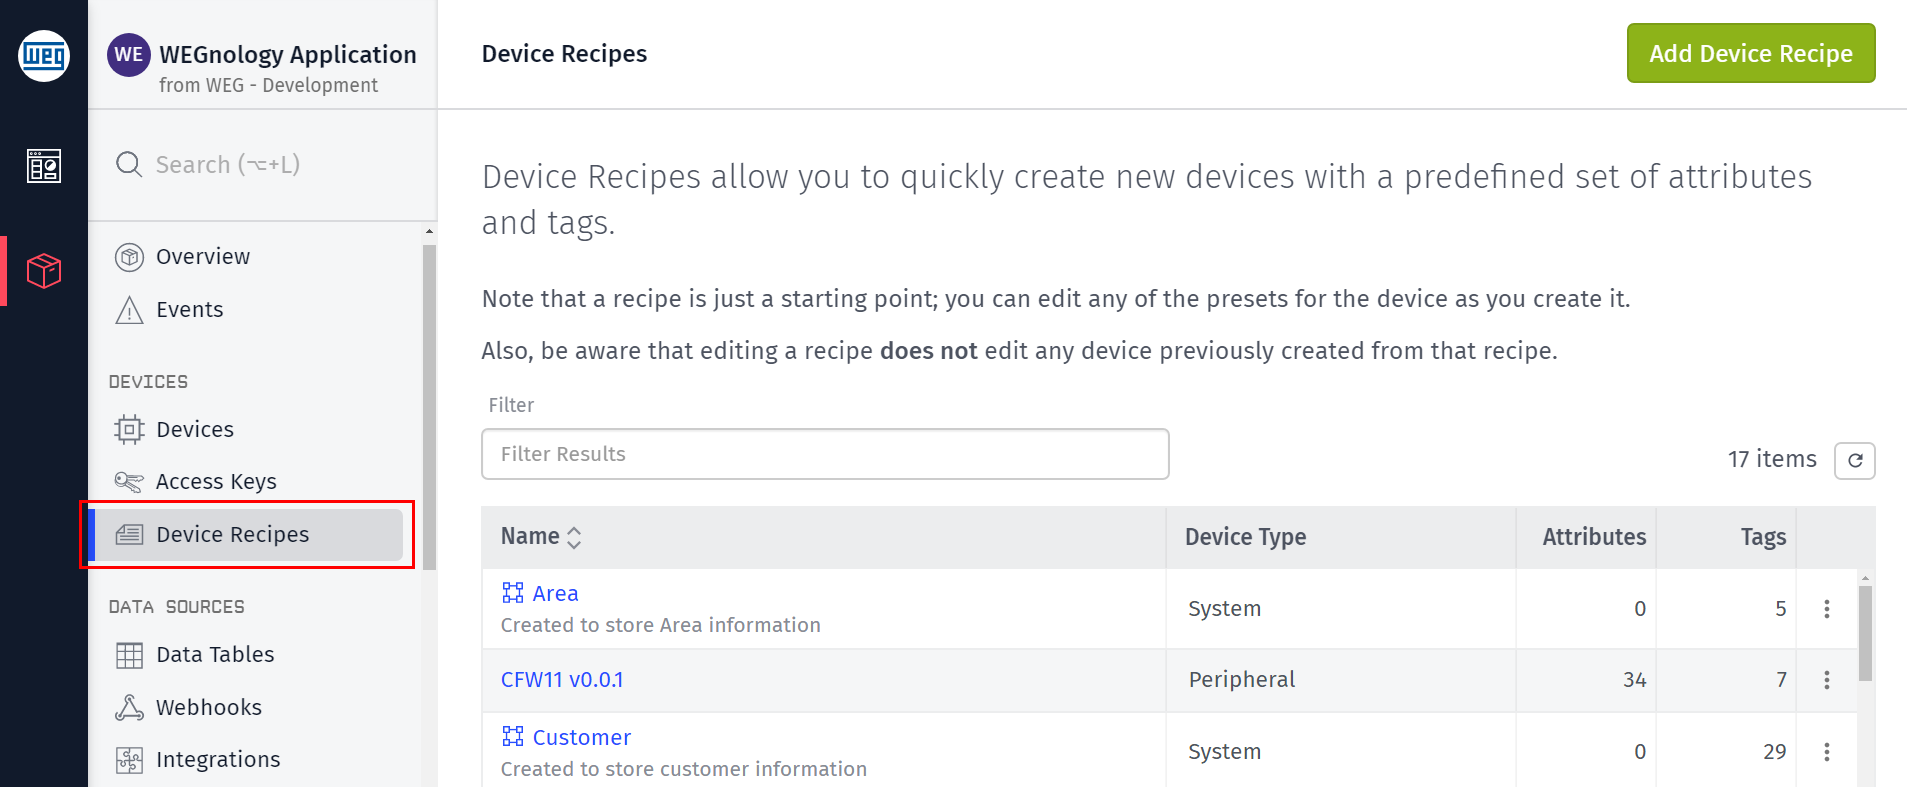Image resolution: width=1907 pixels, height=787 pixels.
Task: Go to Webhooks in the sidebar
Action: [x=209, y=708]
